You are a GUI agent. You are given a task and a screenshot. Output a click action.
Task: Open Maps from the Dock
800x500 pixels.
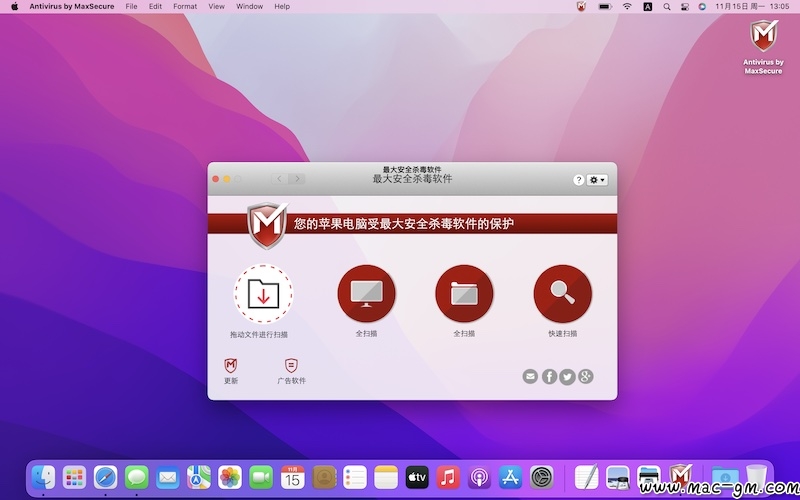(199, 478)
